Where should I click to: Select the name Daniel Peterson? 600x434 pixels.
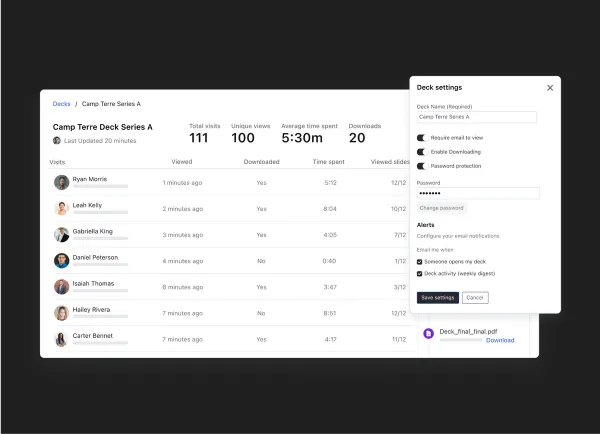pos(95,257)
